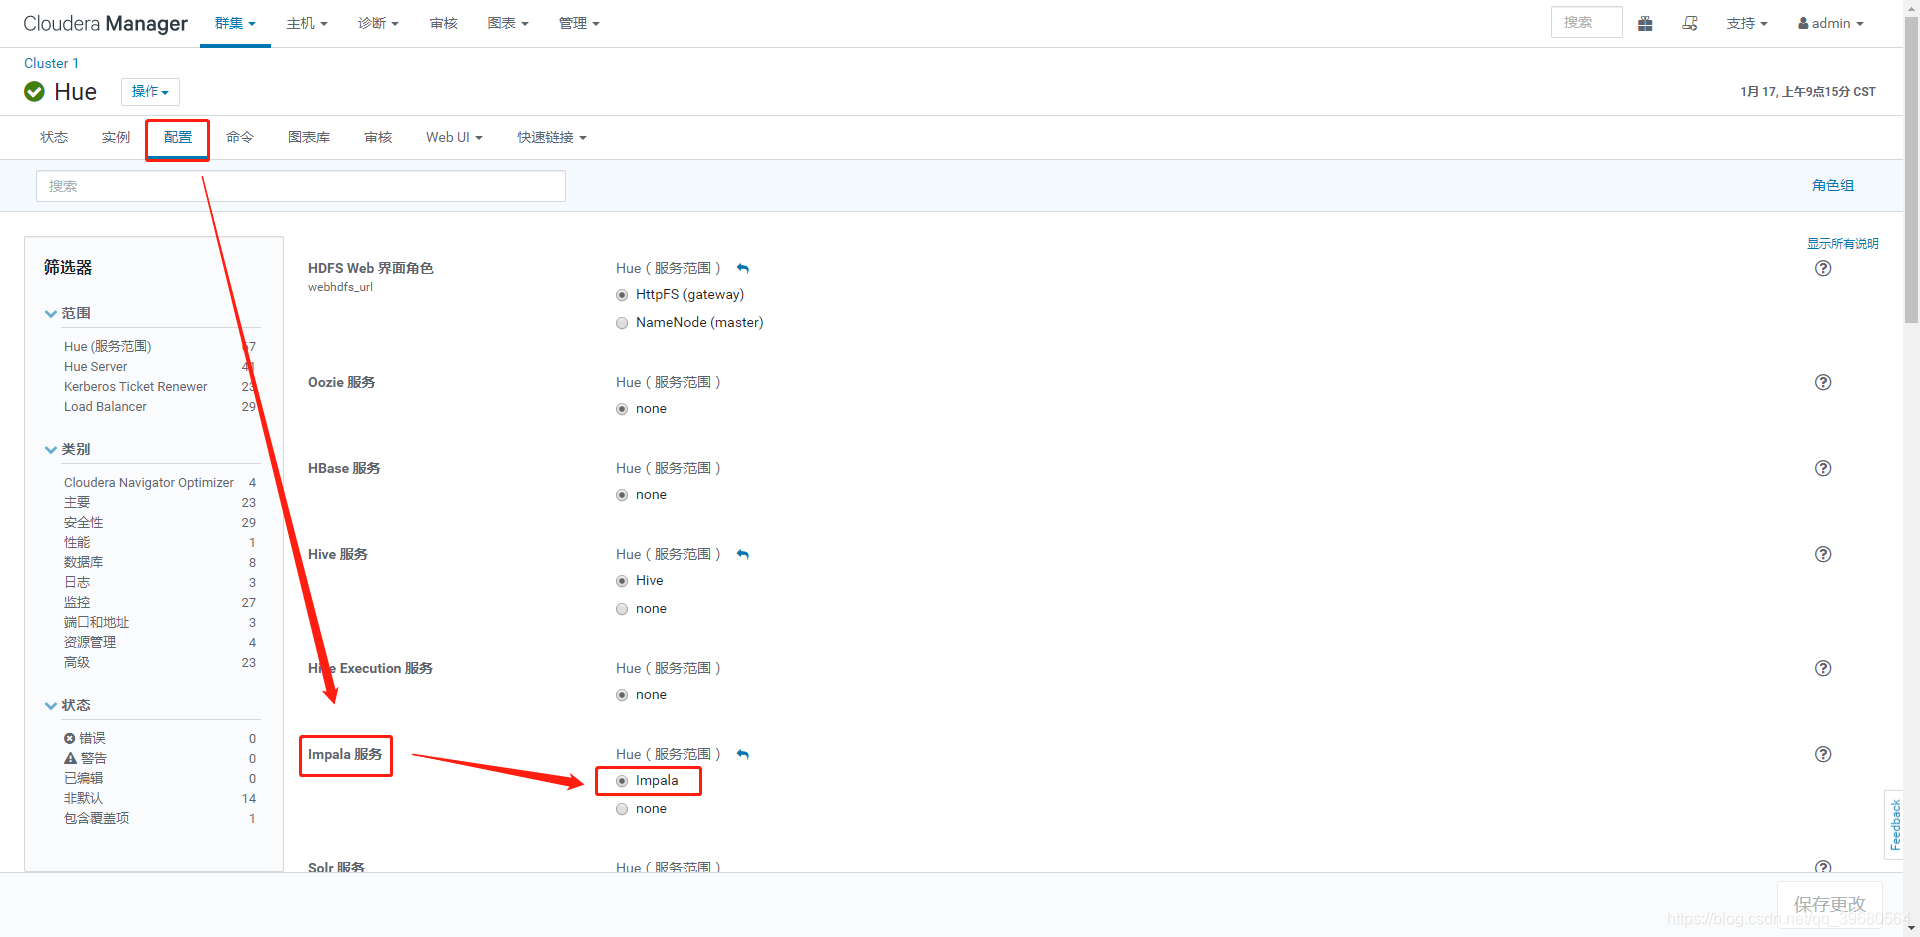Open the 操作 actions dropdown

pyautogui.click(x=150, y=91)
